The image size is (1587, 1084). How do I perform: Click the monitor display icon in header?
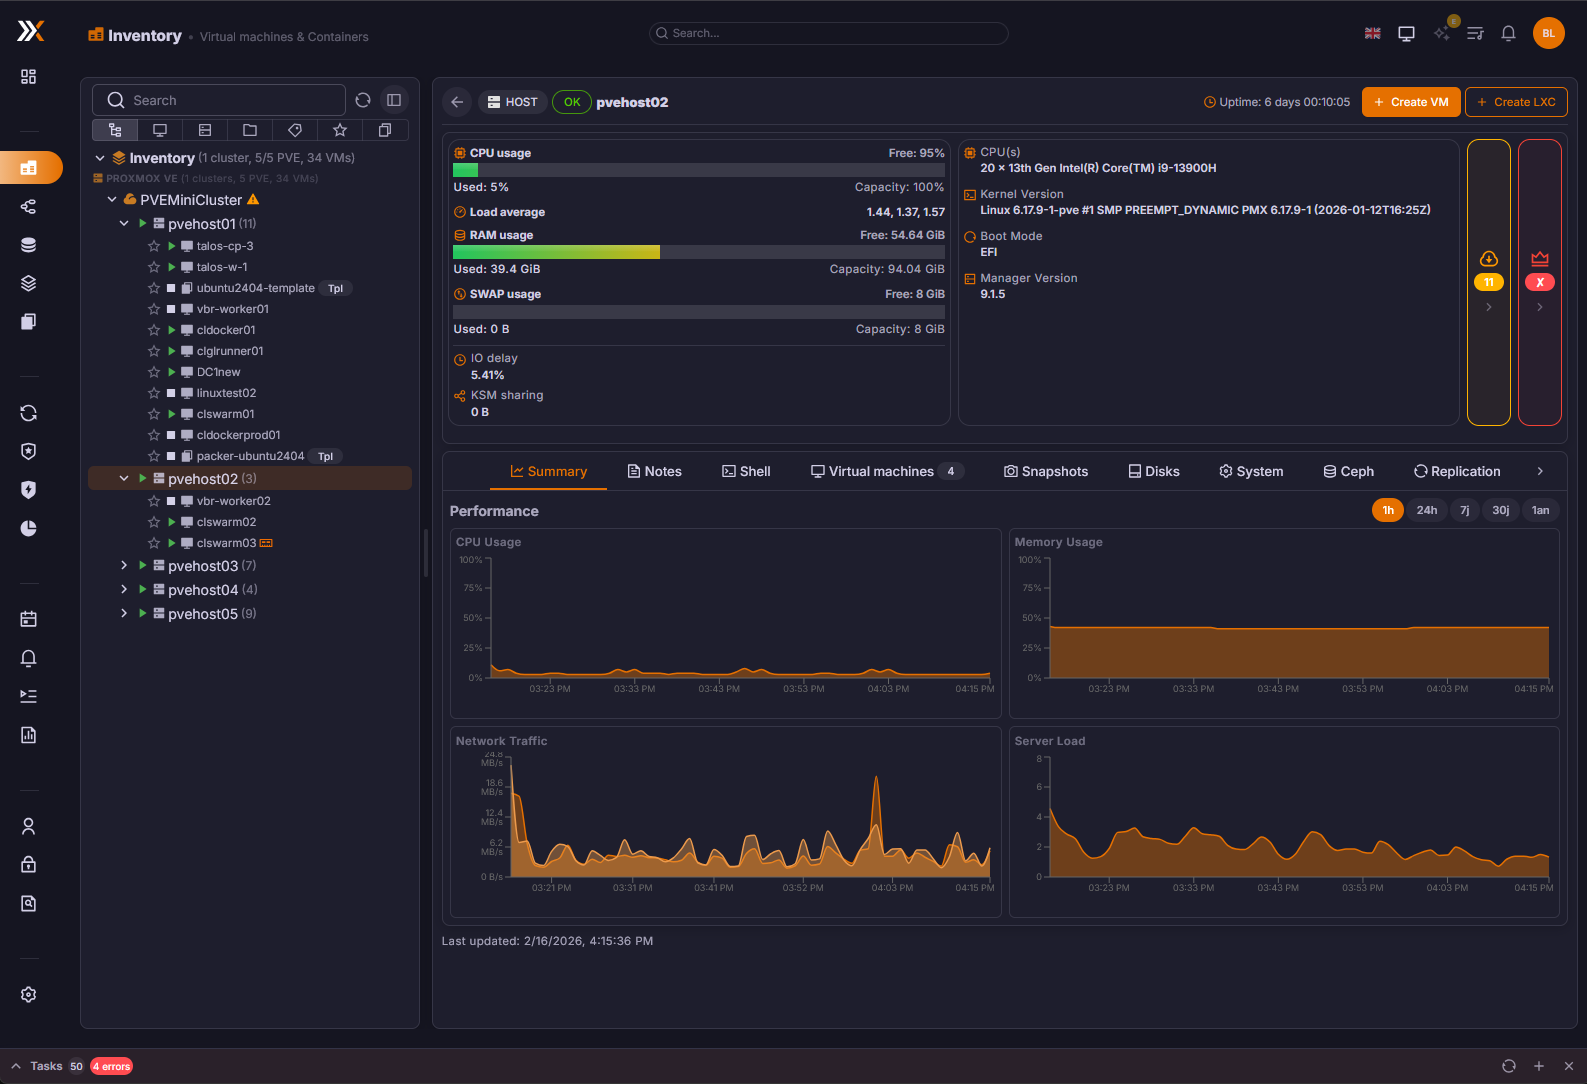click(x=1406, y=33)
